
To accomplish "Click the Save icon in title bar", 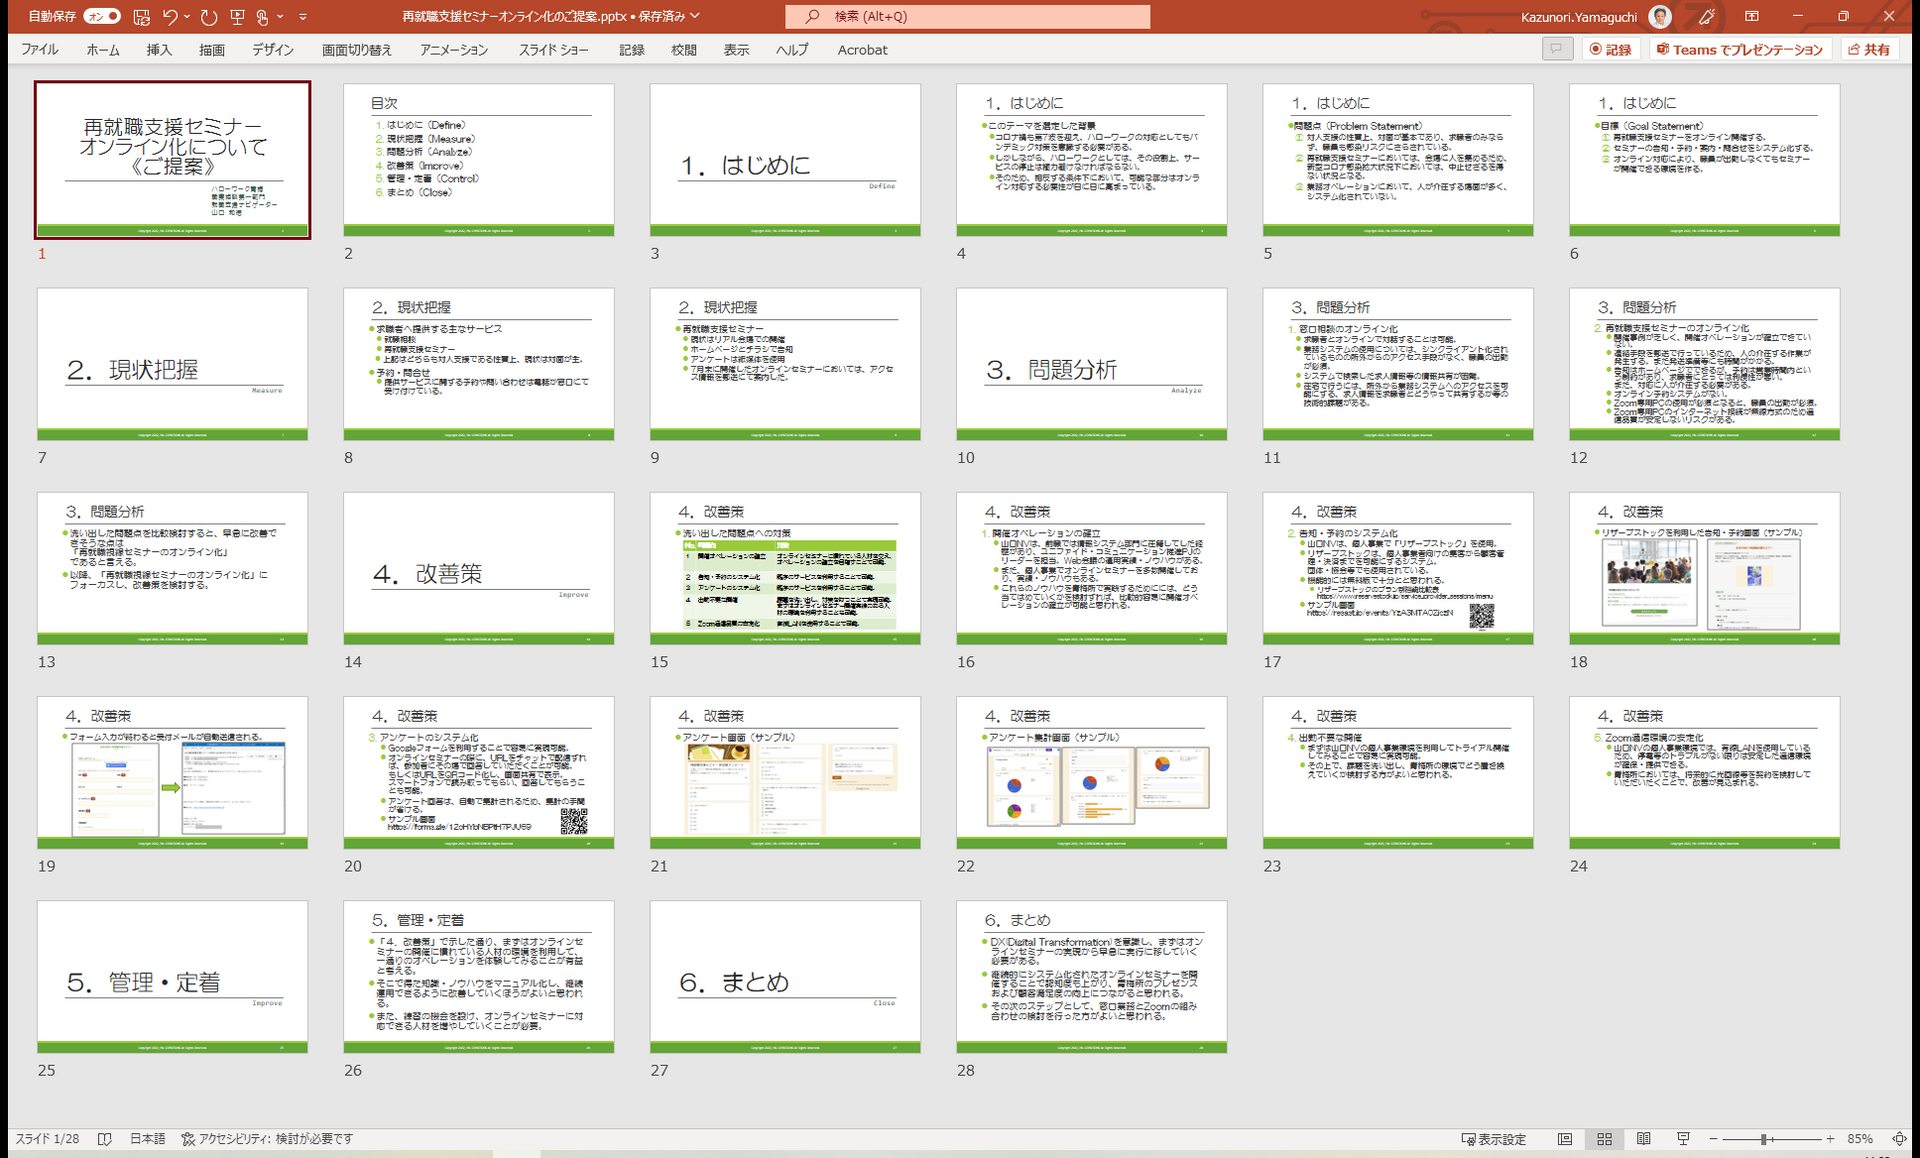I will [x=142, y=17].
